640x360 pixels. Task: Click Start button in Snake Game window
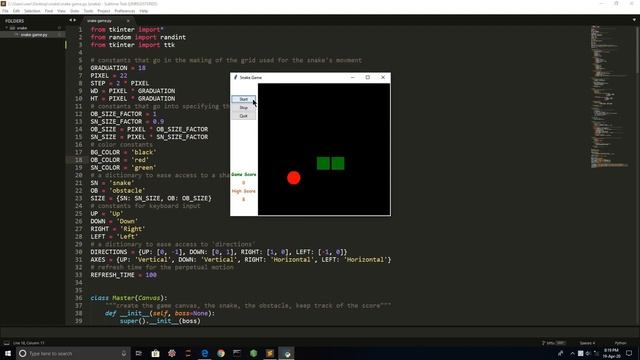tap(243, 99)
